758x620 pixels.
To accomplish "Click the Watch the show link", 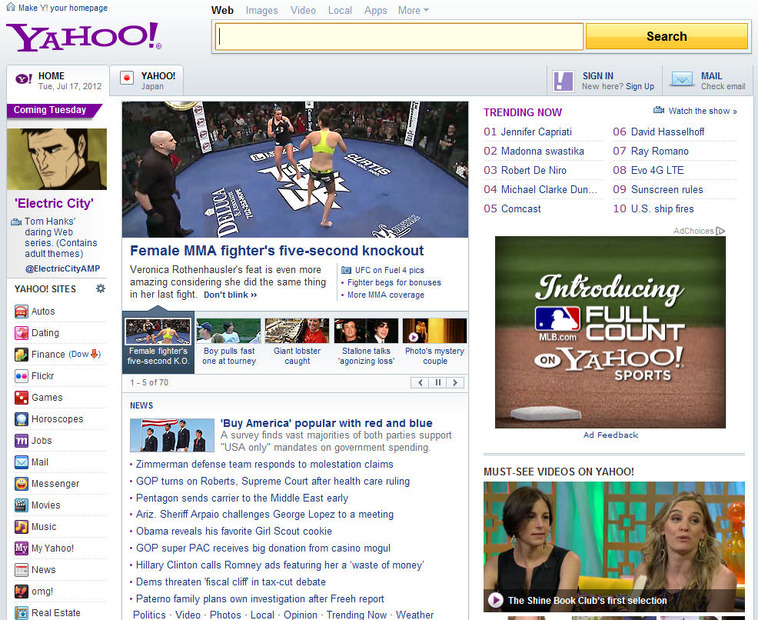I will tap(702, 111).
